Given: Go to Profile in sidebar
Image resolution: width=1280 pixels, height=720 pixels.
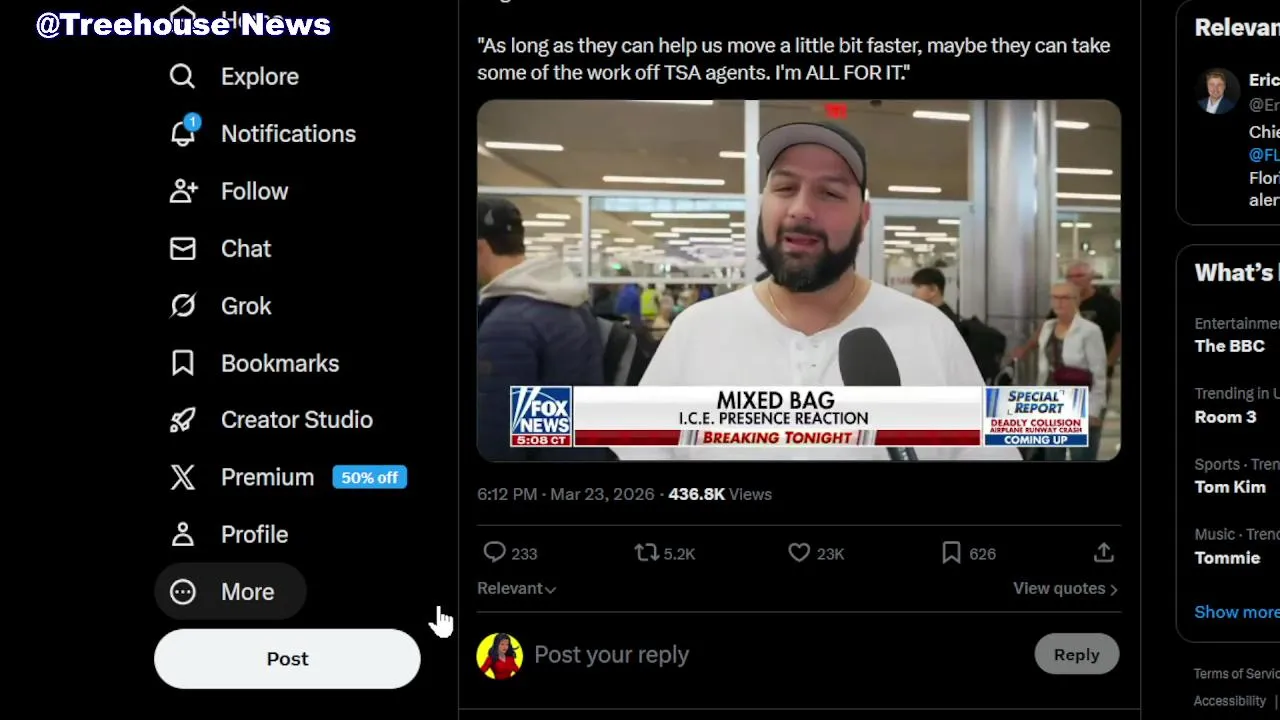Looking at the screenshot, I should [230, 534].
